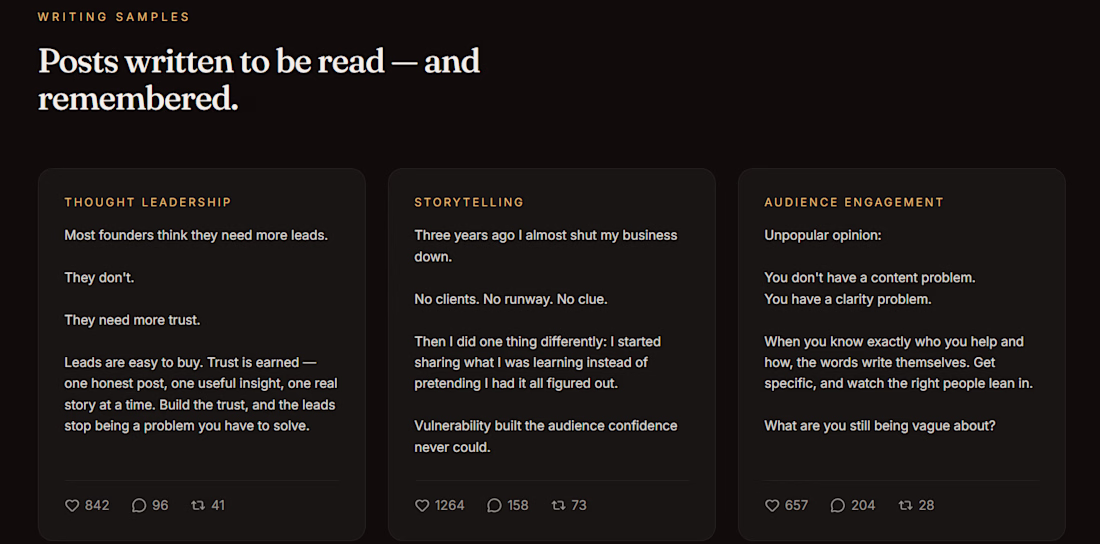This screenshot has height=544, width=1100.
Task: Open the 'Unpopular opinion' post card
Action: pos(901,354)
